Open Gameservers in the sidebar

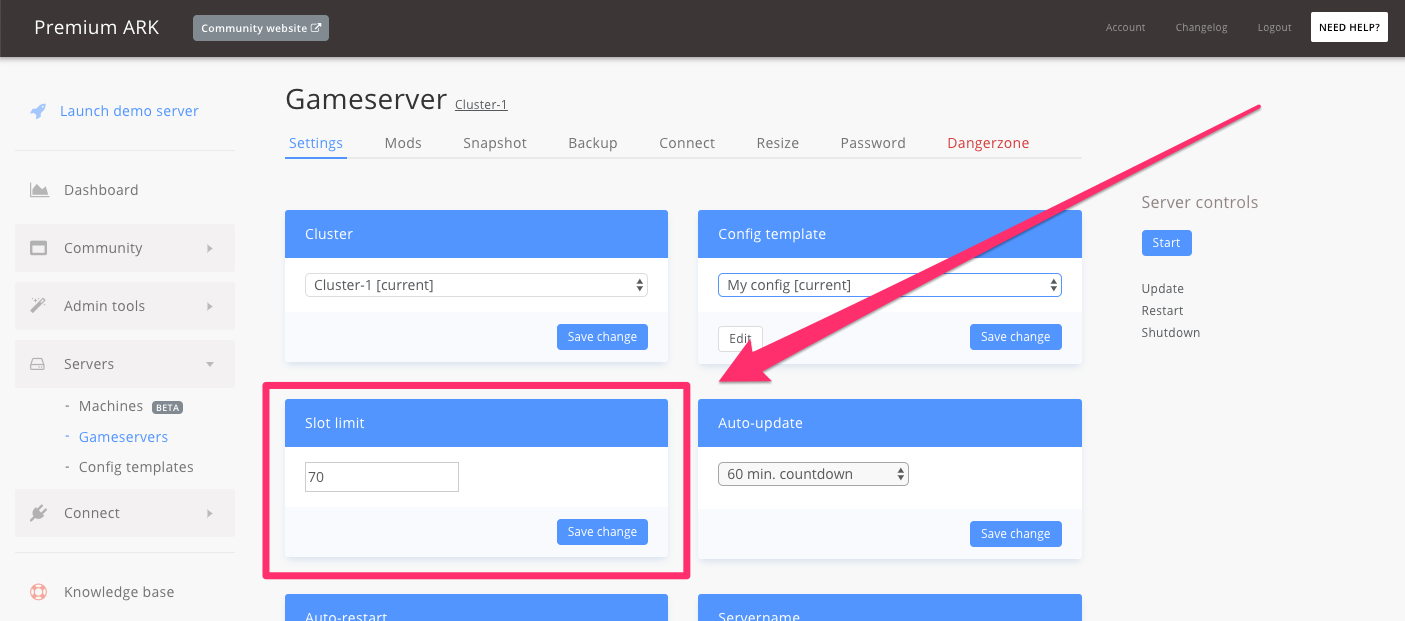pyautogui.click(x=123, y=437)
